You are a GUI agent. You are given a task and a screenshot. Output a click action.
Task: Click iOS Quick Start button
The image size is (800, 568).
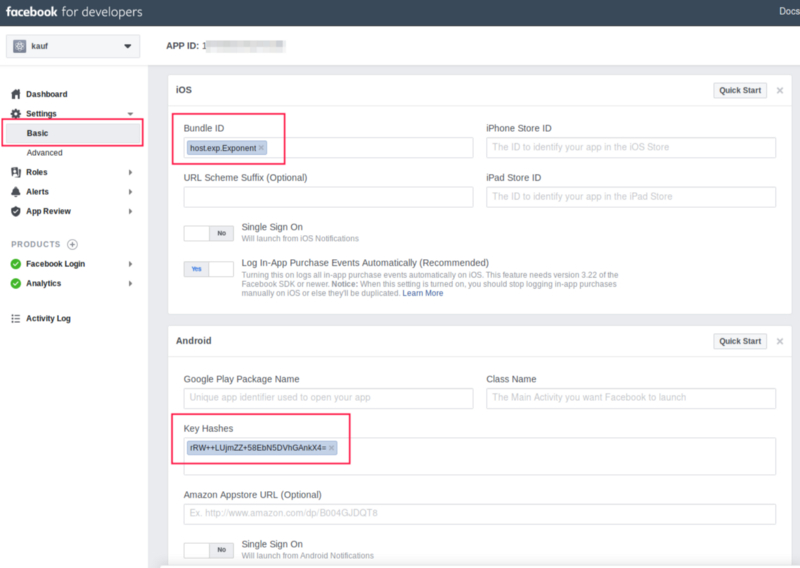740,90
